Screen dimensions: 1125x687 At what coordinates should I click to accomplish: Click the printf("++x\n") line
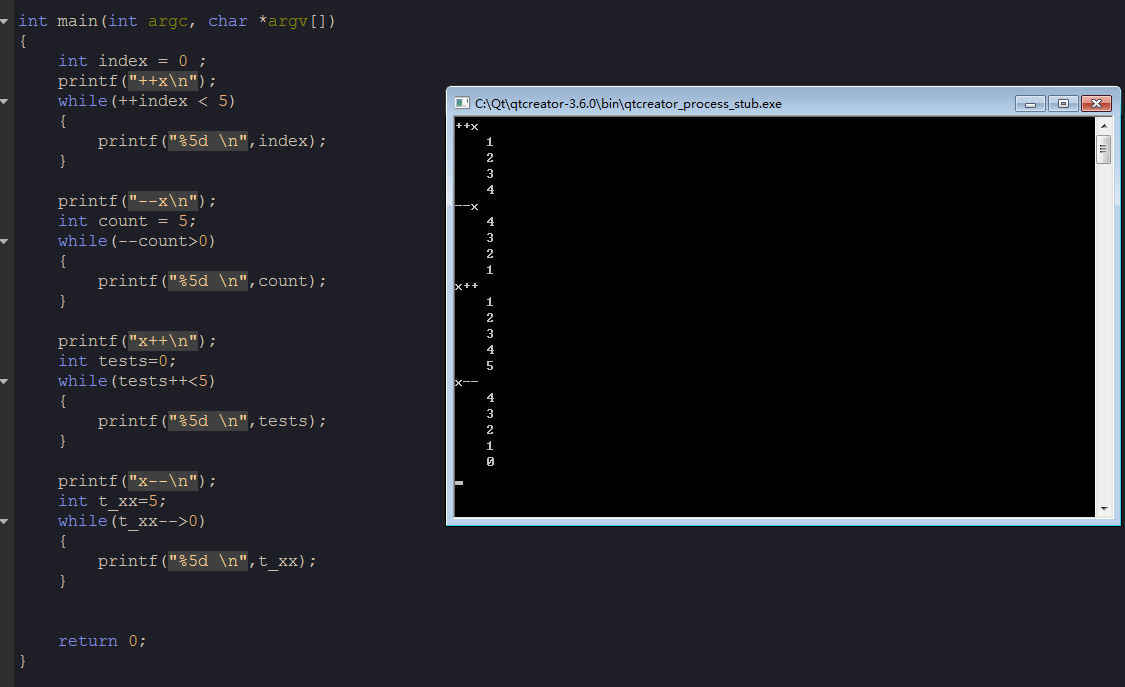click(x=136, y=81)
